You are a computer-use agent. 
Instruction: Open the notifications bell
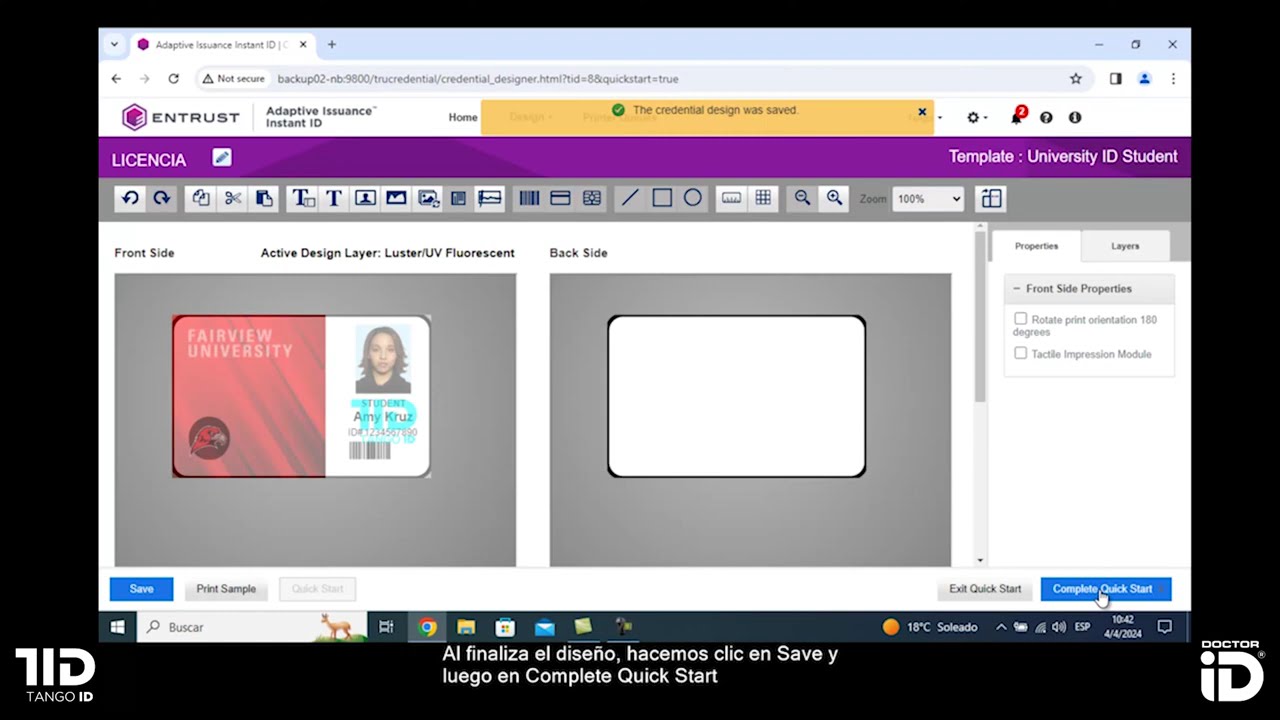[1017, 117]
